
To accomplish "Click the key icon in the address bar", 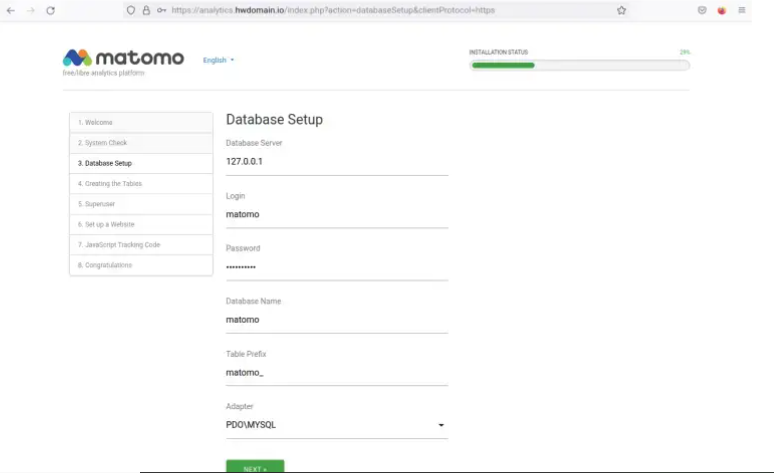I will pos(161,10).
